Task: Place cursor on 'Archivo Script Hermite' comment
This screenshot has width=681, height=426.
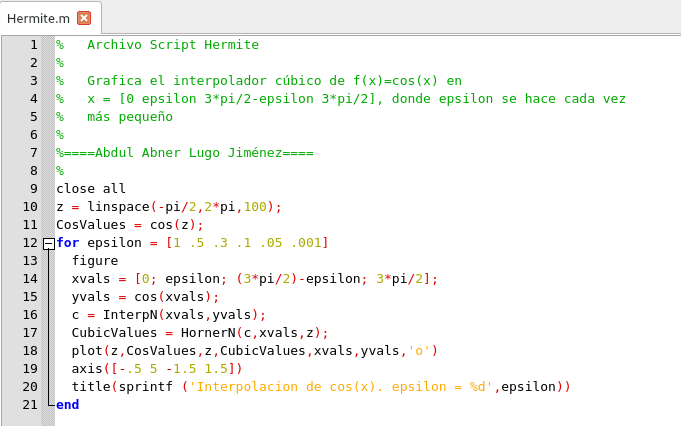Action: coord(173,45)
